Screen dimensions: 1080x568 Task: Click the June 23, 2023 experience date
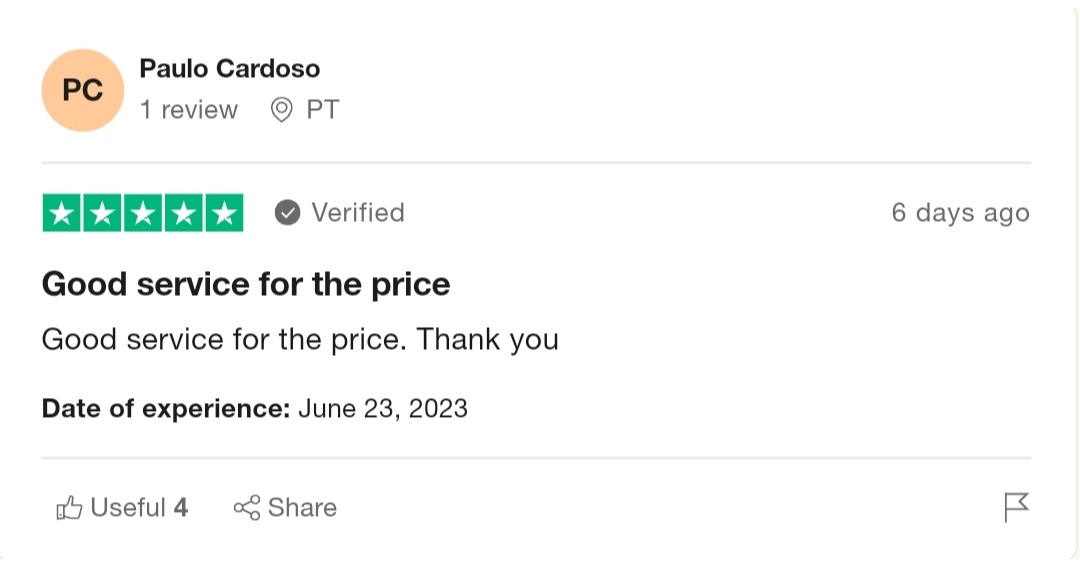point(382,408)
